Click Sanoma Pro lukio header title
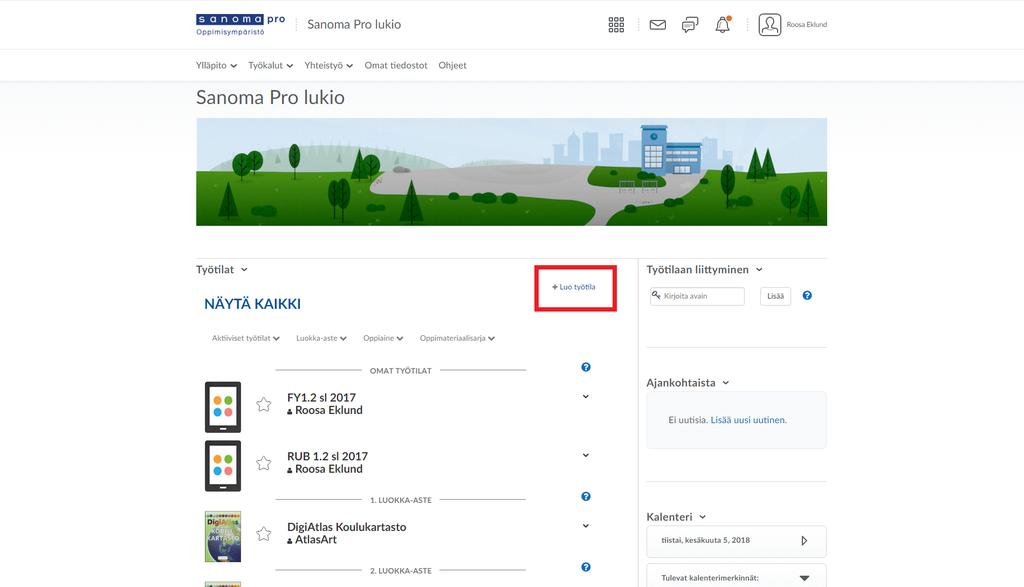The image size is (1024, 587). pos(354,24)
